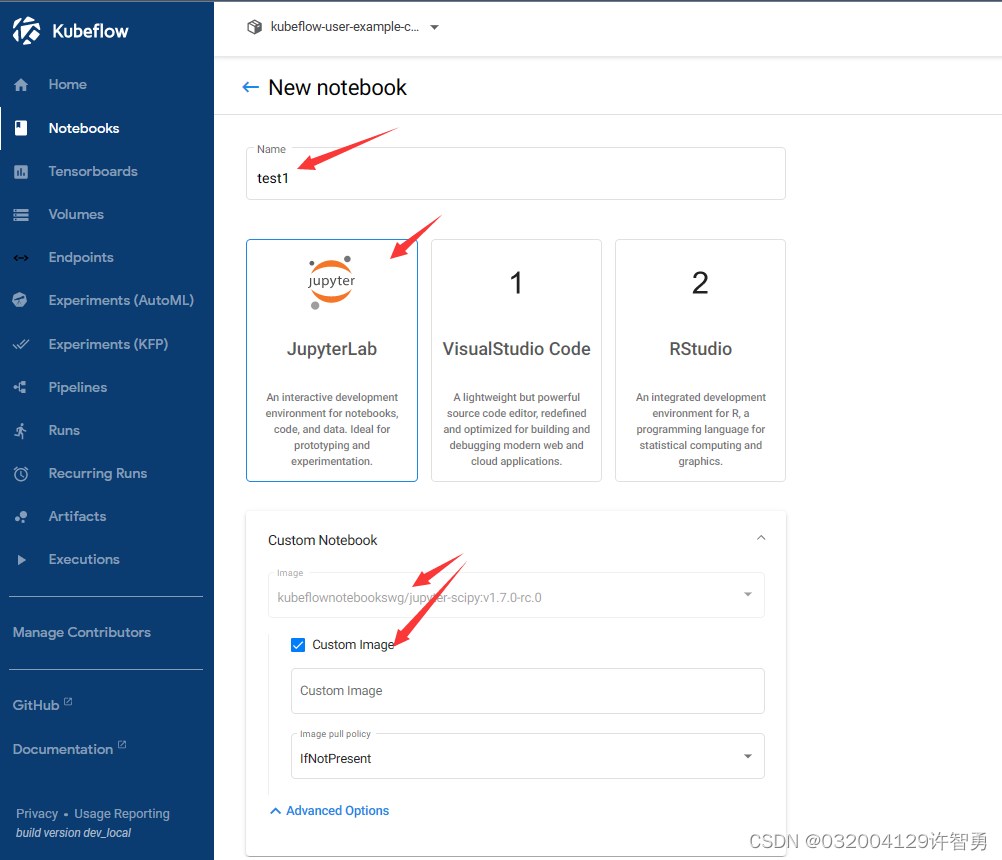Click the Endpoints arrows icon
The image size is (1002, 860).
(x=21, y=257)
